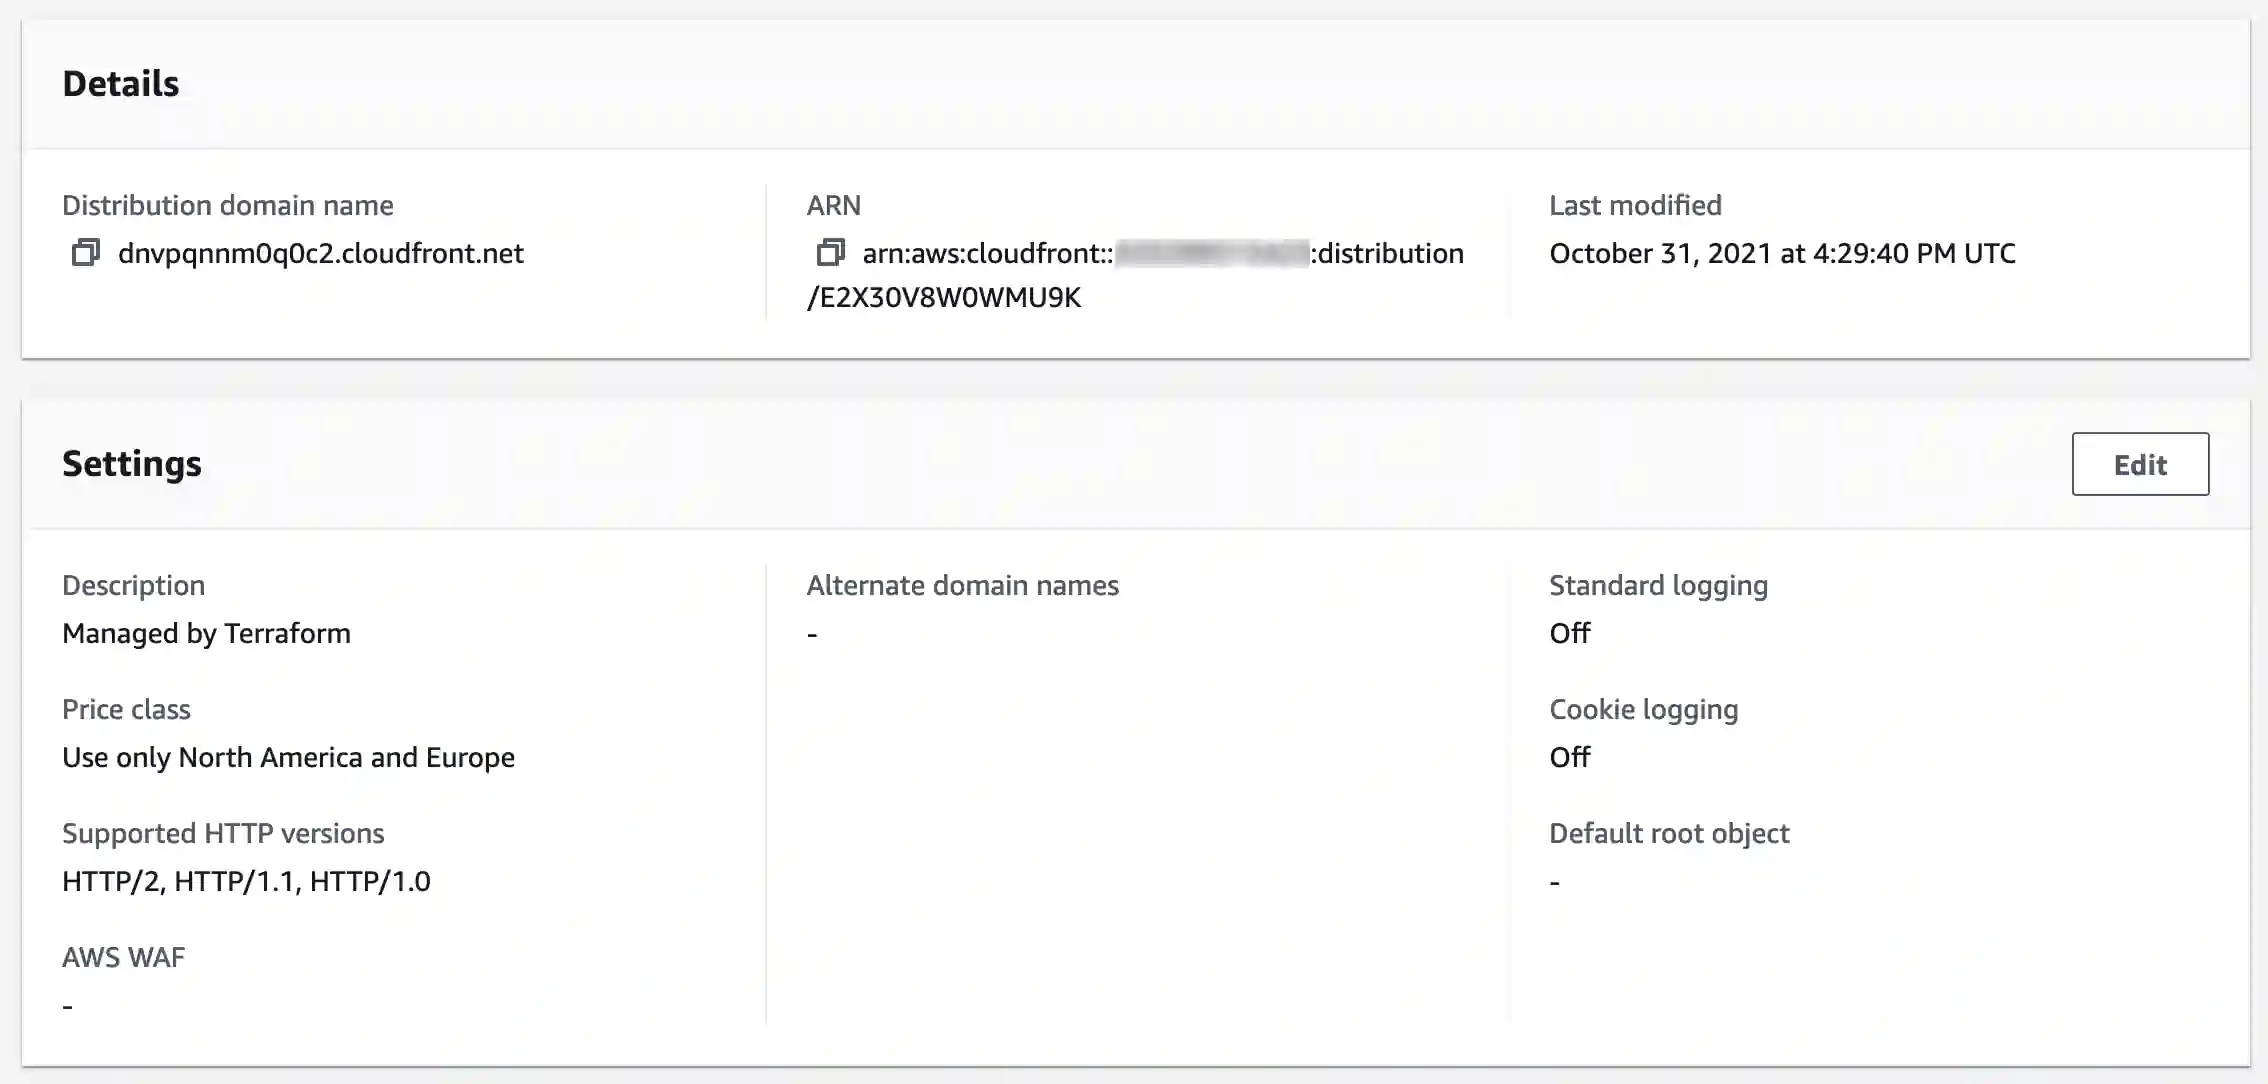
Task: Select the distribution ID /E2X30V8W0WMU9K
Action: (x=944, y=297)
